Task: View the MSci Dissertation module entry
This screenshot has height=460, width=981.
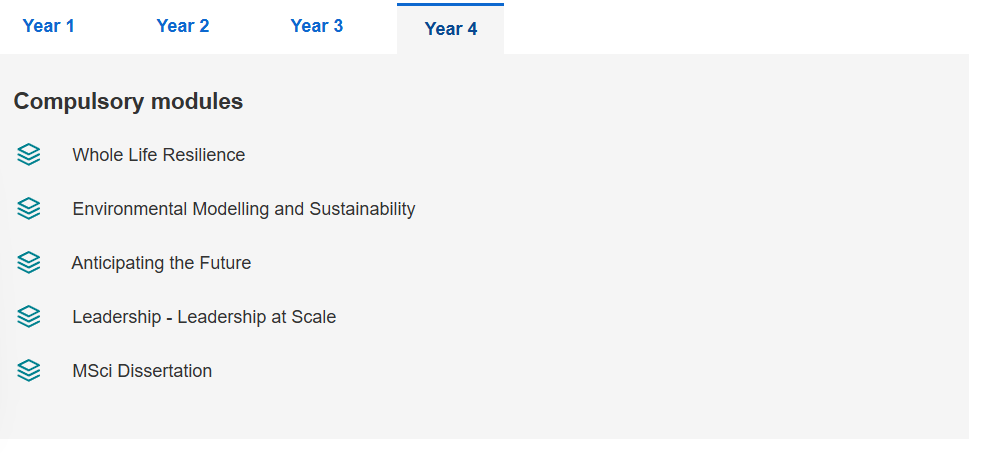Action: click(142, 371)
